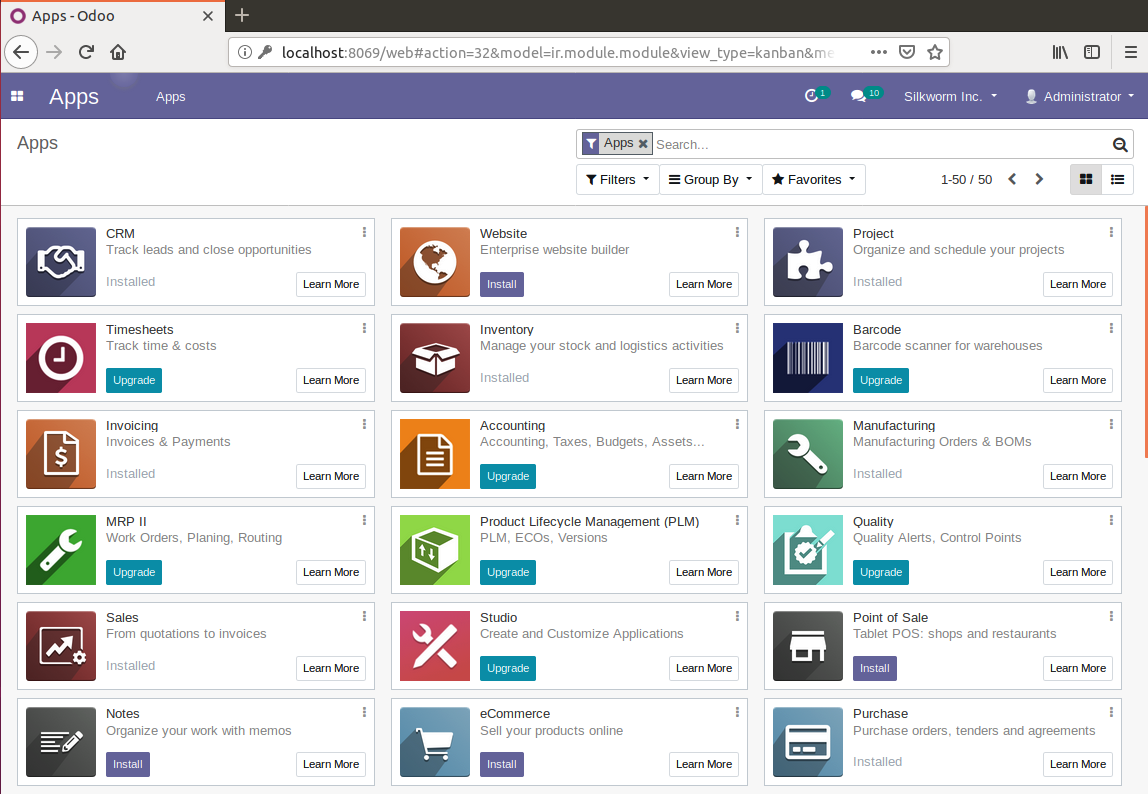Expand the Filters dropdown

point(617,180)
